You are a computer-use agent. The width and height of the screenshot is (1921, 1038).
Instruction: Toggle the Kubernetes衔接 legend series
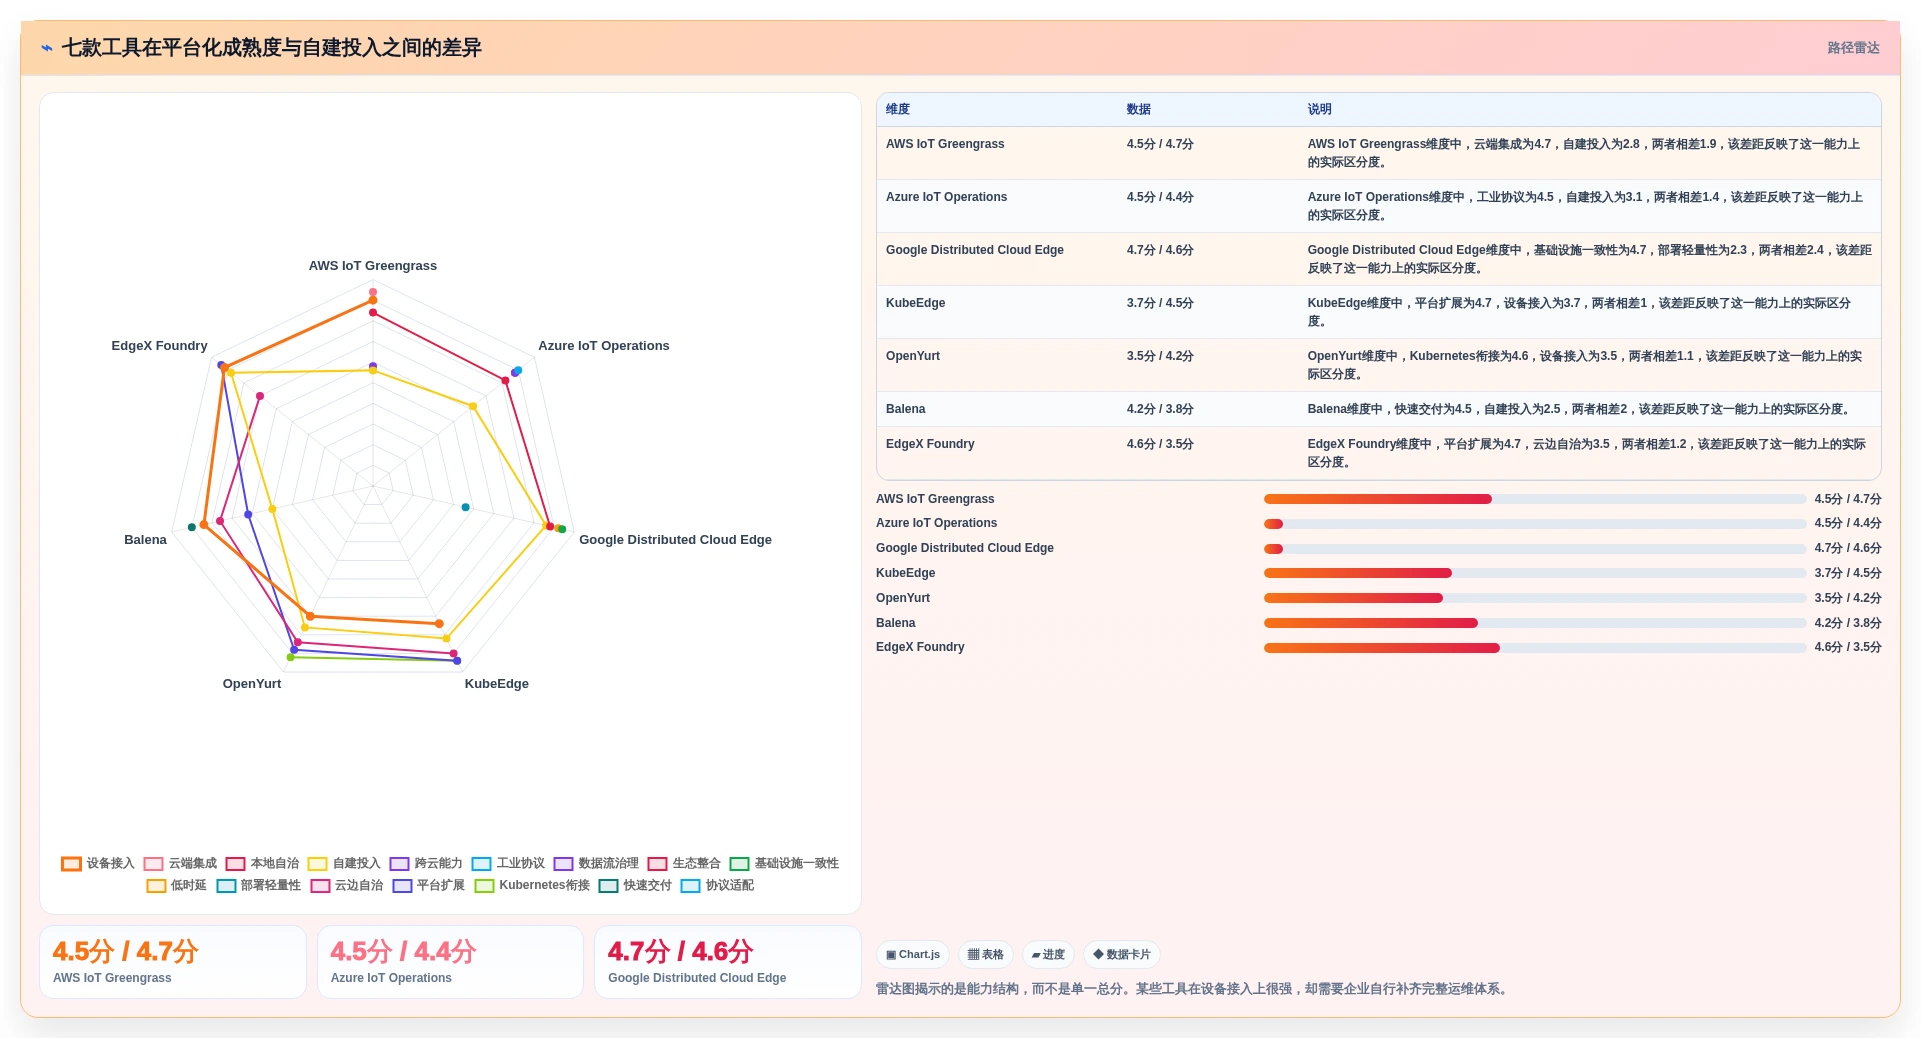click(x=532, y=885)
